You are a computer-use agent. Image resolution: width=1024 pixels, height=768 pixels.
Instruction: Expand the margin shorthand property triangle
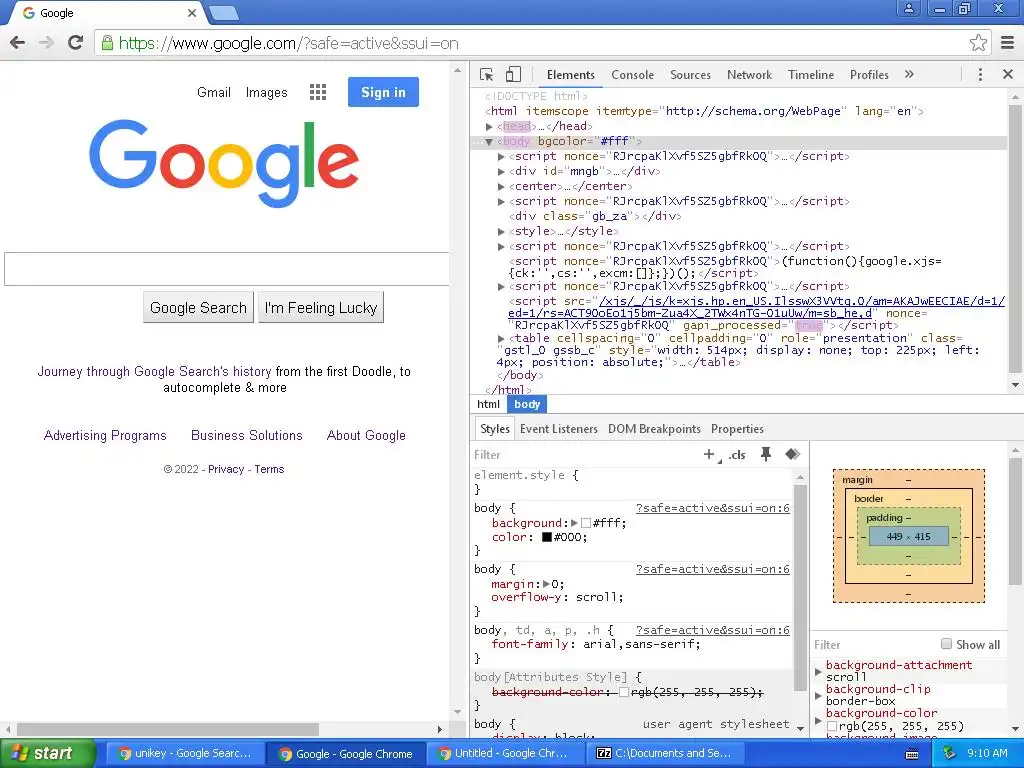click(x=547, y=584)
